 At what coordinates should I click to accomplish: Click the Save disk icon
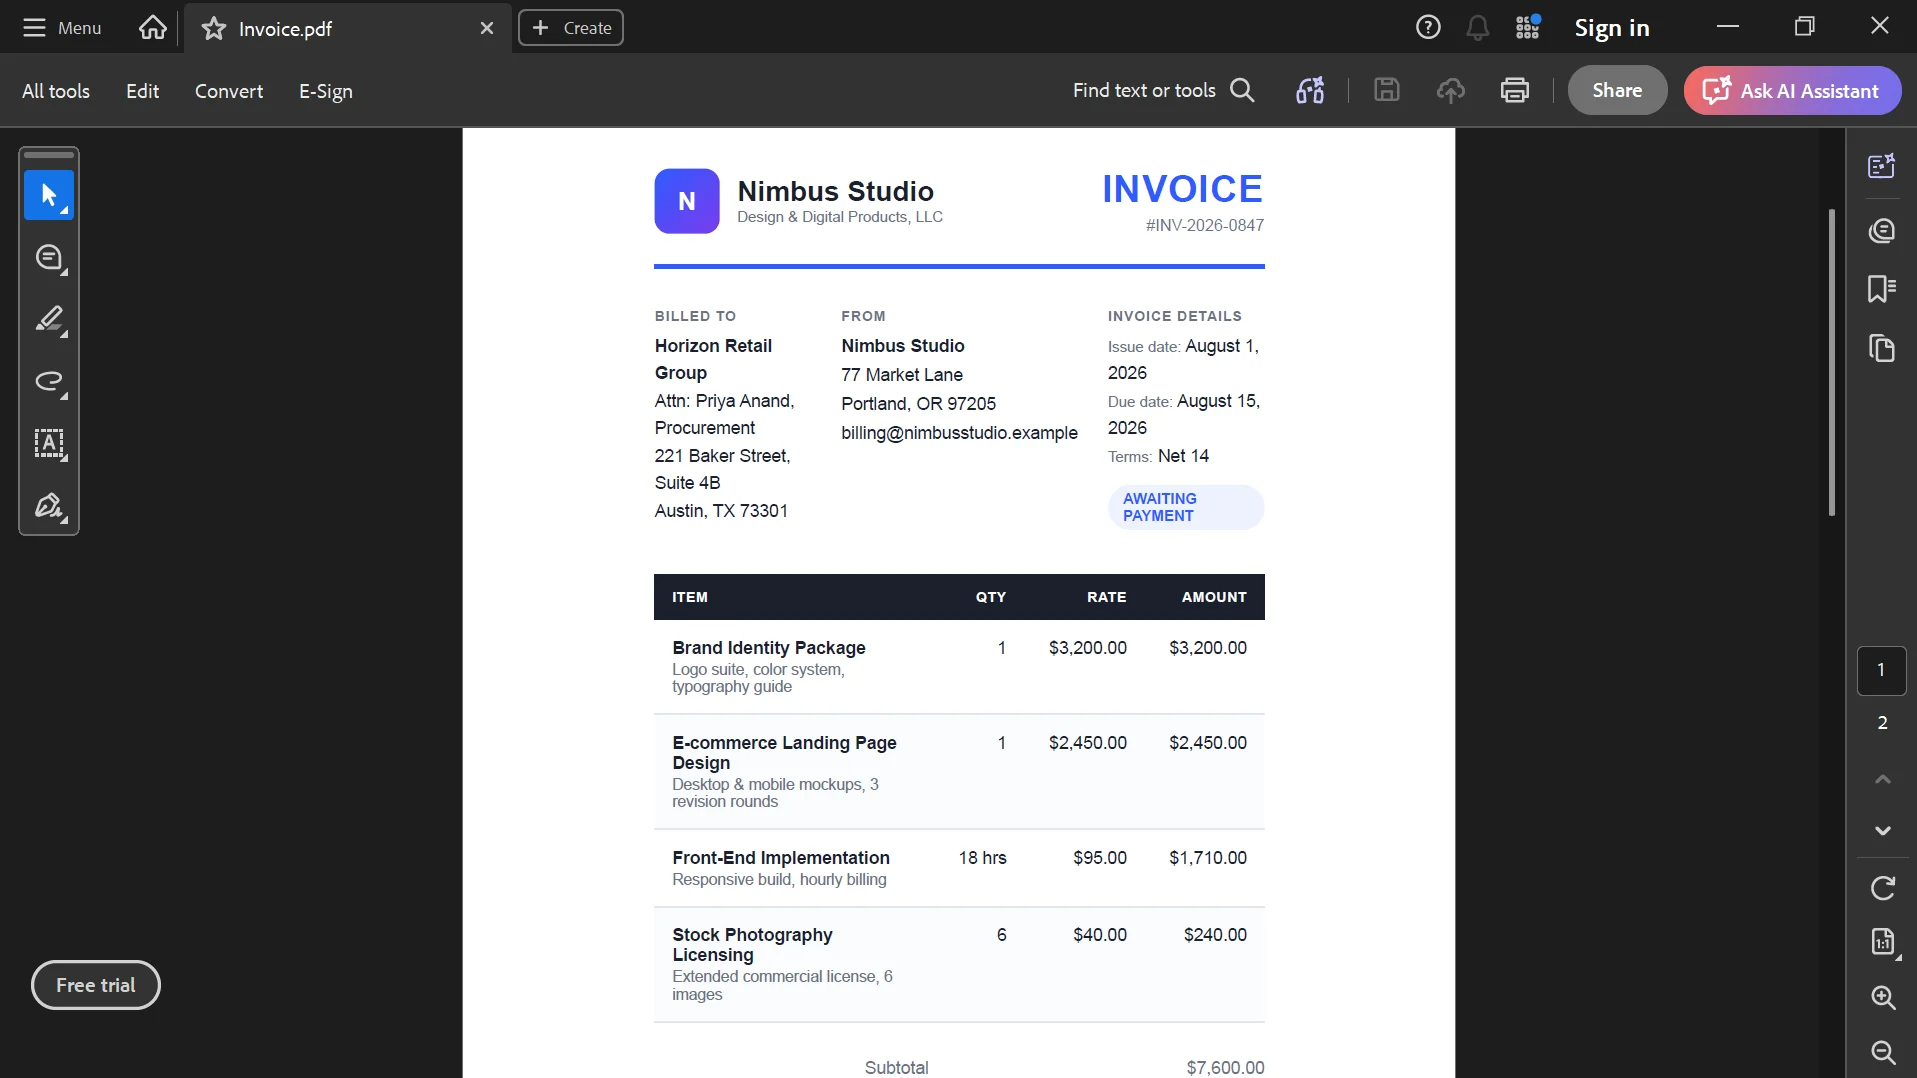coord(1386,90)
